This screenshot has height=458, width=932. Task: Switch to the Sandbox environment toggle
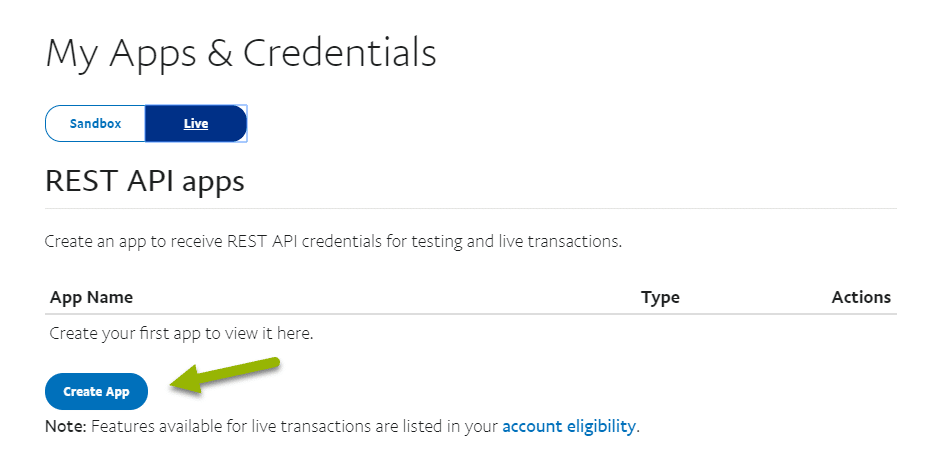click(x=95, y=124)
